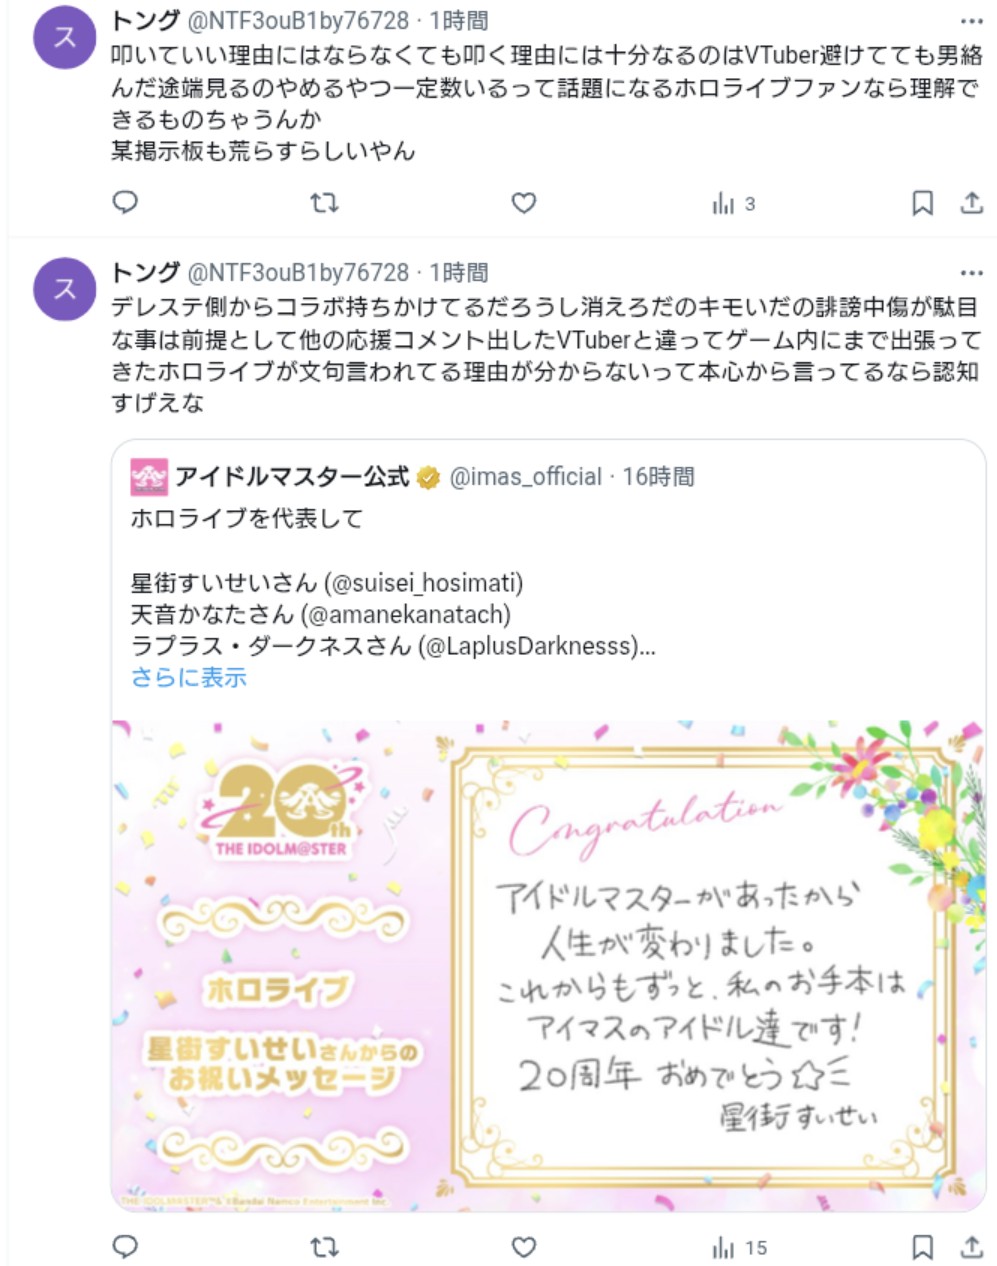
Task: Open more options on first tweet
Action: coord(971,21)
